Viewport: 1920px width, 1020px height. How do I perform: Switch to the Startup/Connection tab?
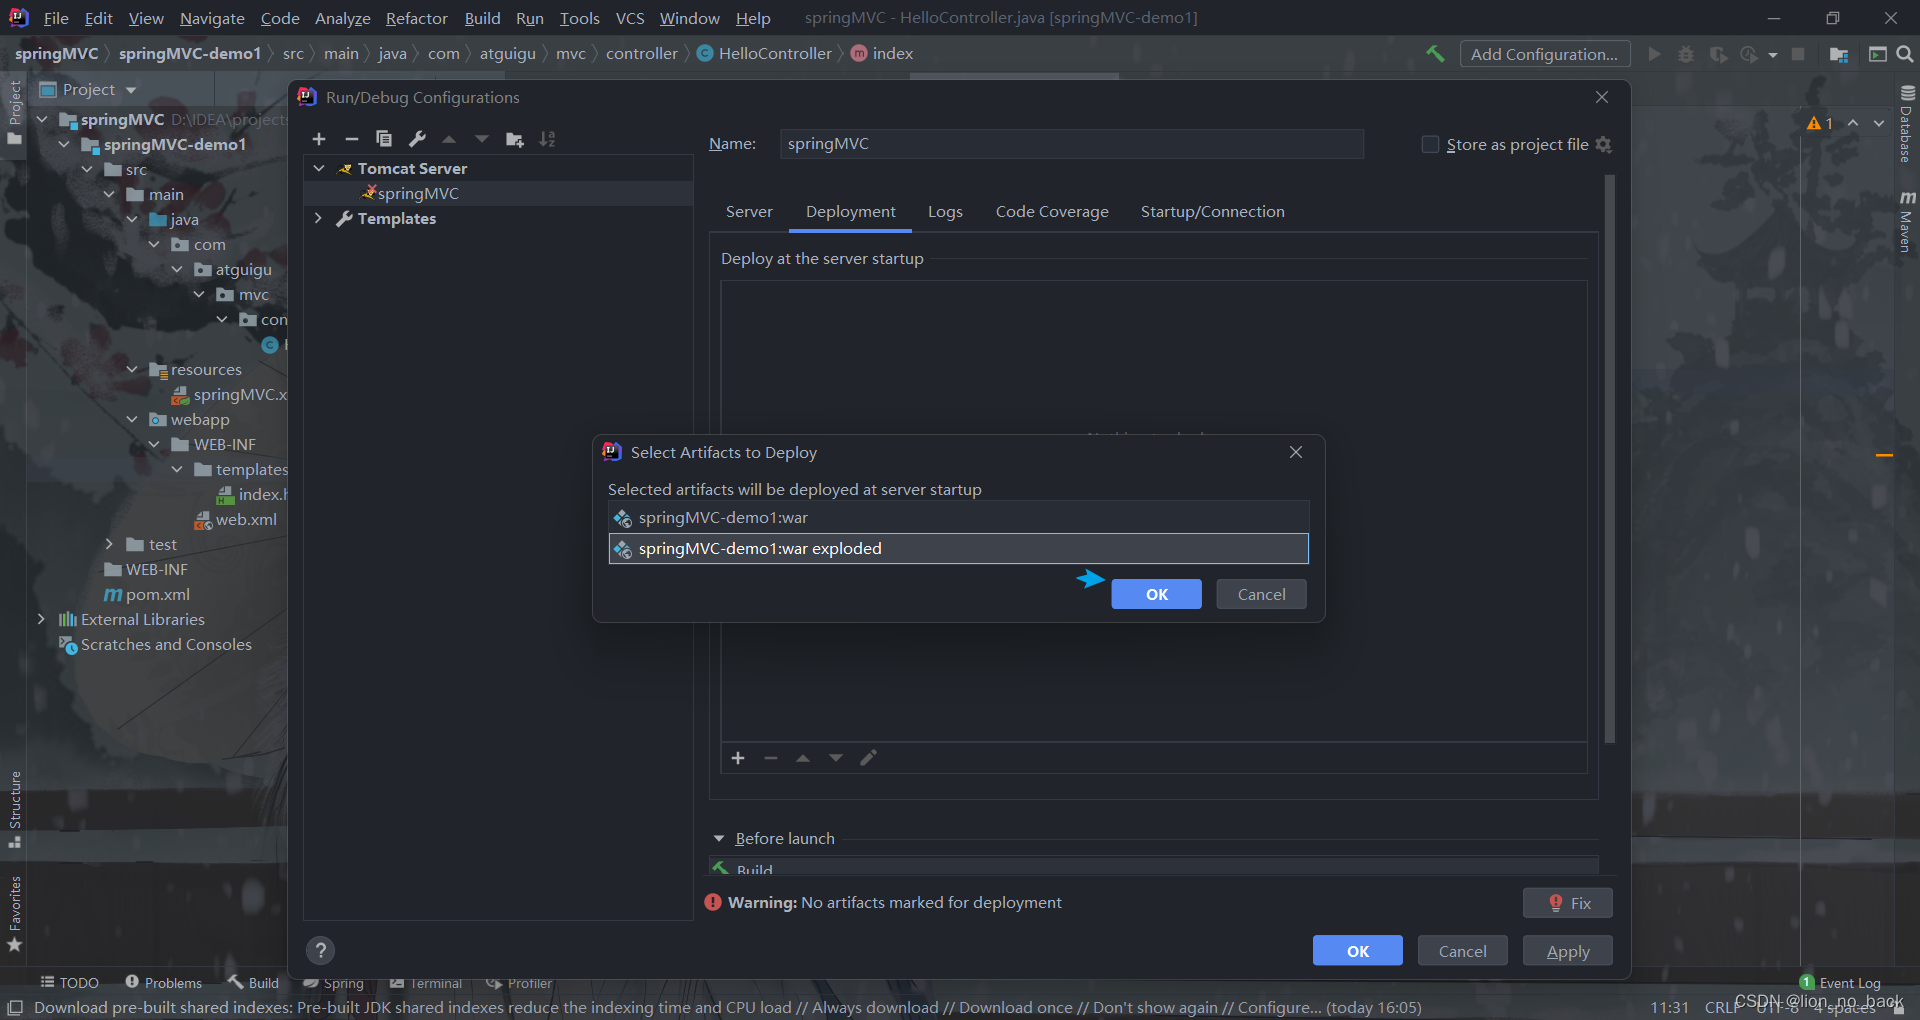1212,211
